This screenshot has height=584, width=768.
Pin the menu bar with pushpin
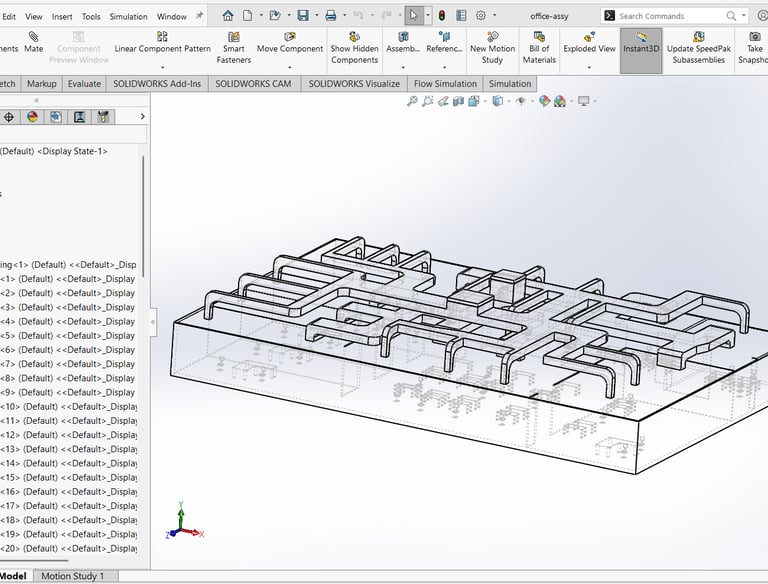199,16
